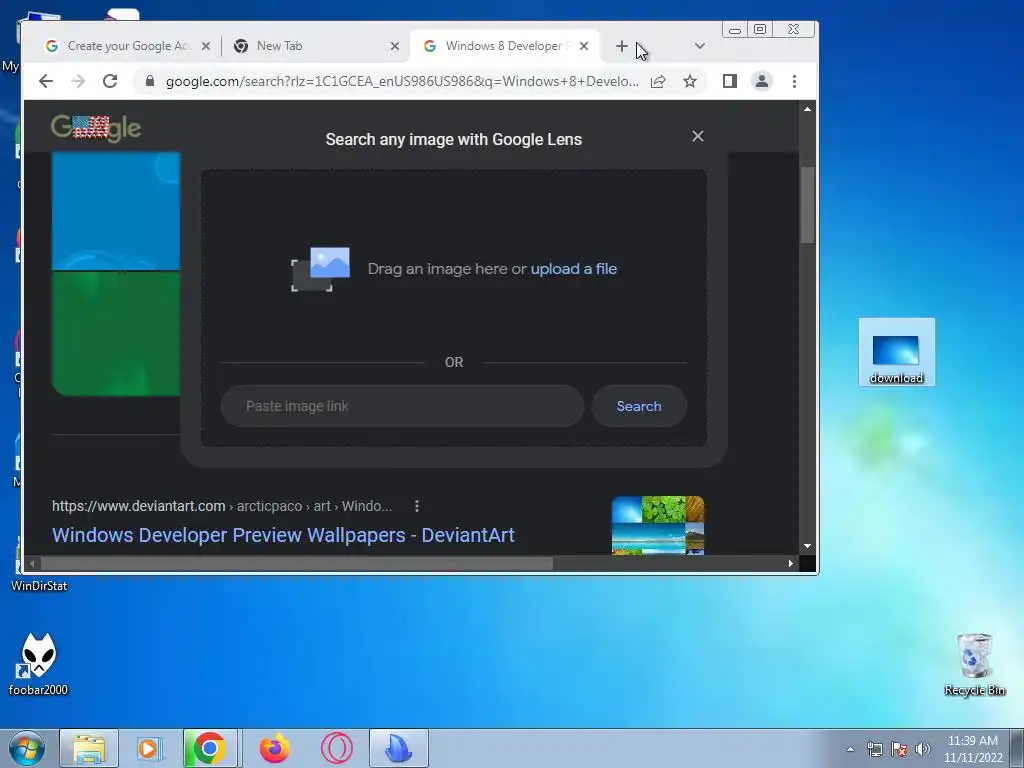This screenshot has height=768, width=1024.
Task: Click the DeviantArt result wallpaper thumbnail
Action: pyautogui.click(x=658, y=525)
